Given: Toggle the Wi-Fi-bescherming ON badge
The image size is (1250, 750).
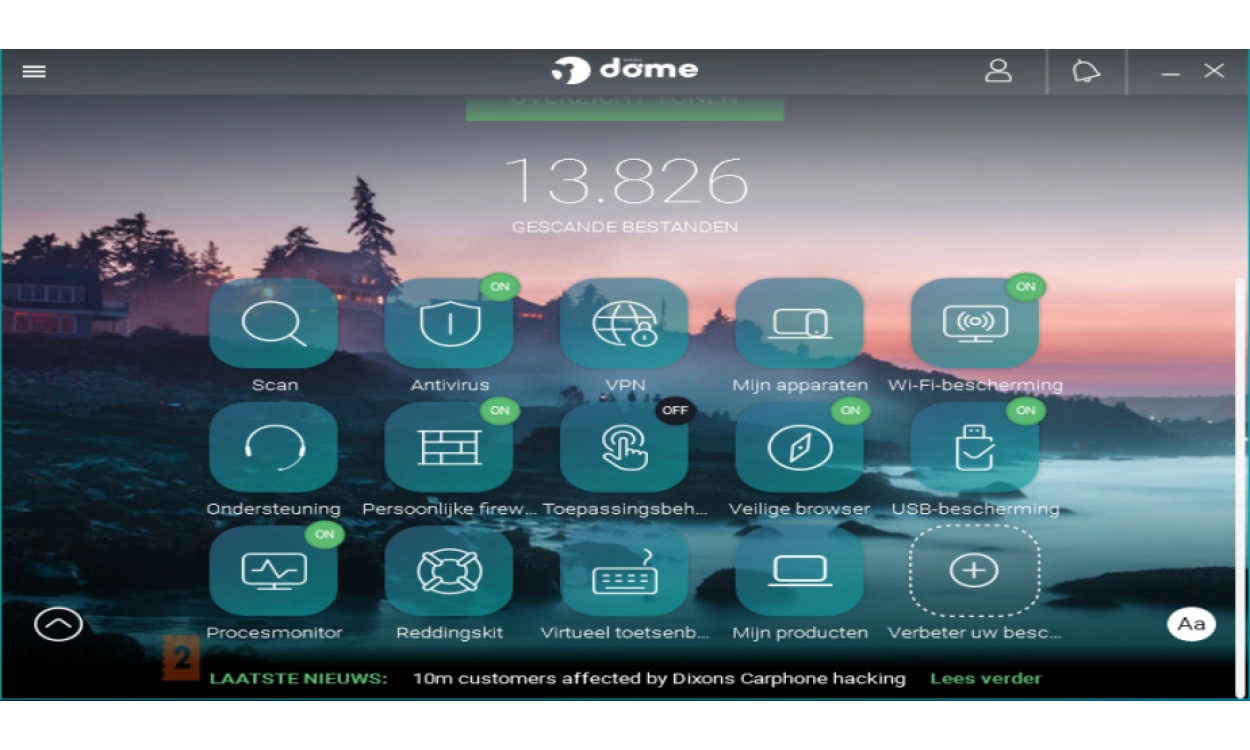Looking at the screenshot, I should coord(1025,287).
